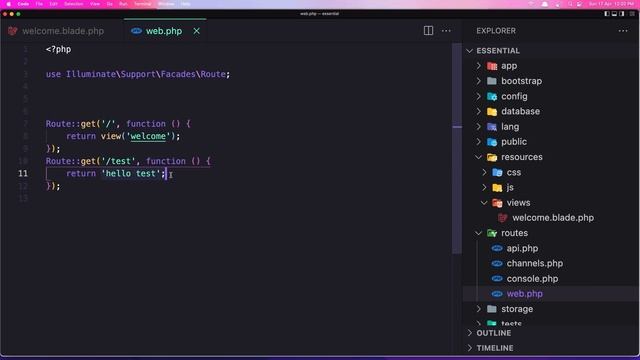The width and height of the screenshot is (640, 360).
Task: Expand the app folder chevron
Action: tap(479, 66)
